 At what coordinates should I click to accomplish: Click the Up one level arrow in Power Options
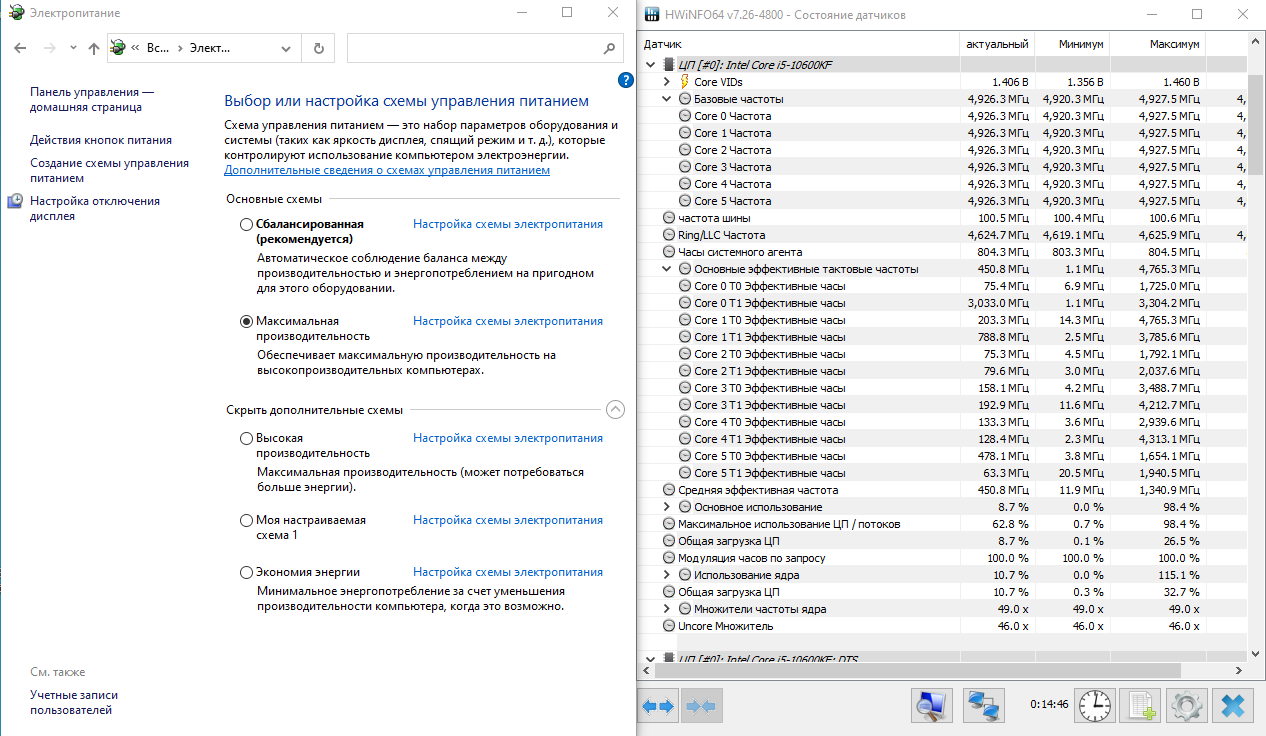click(94, 48)
